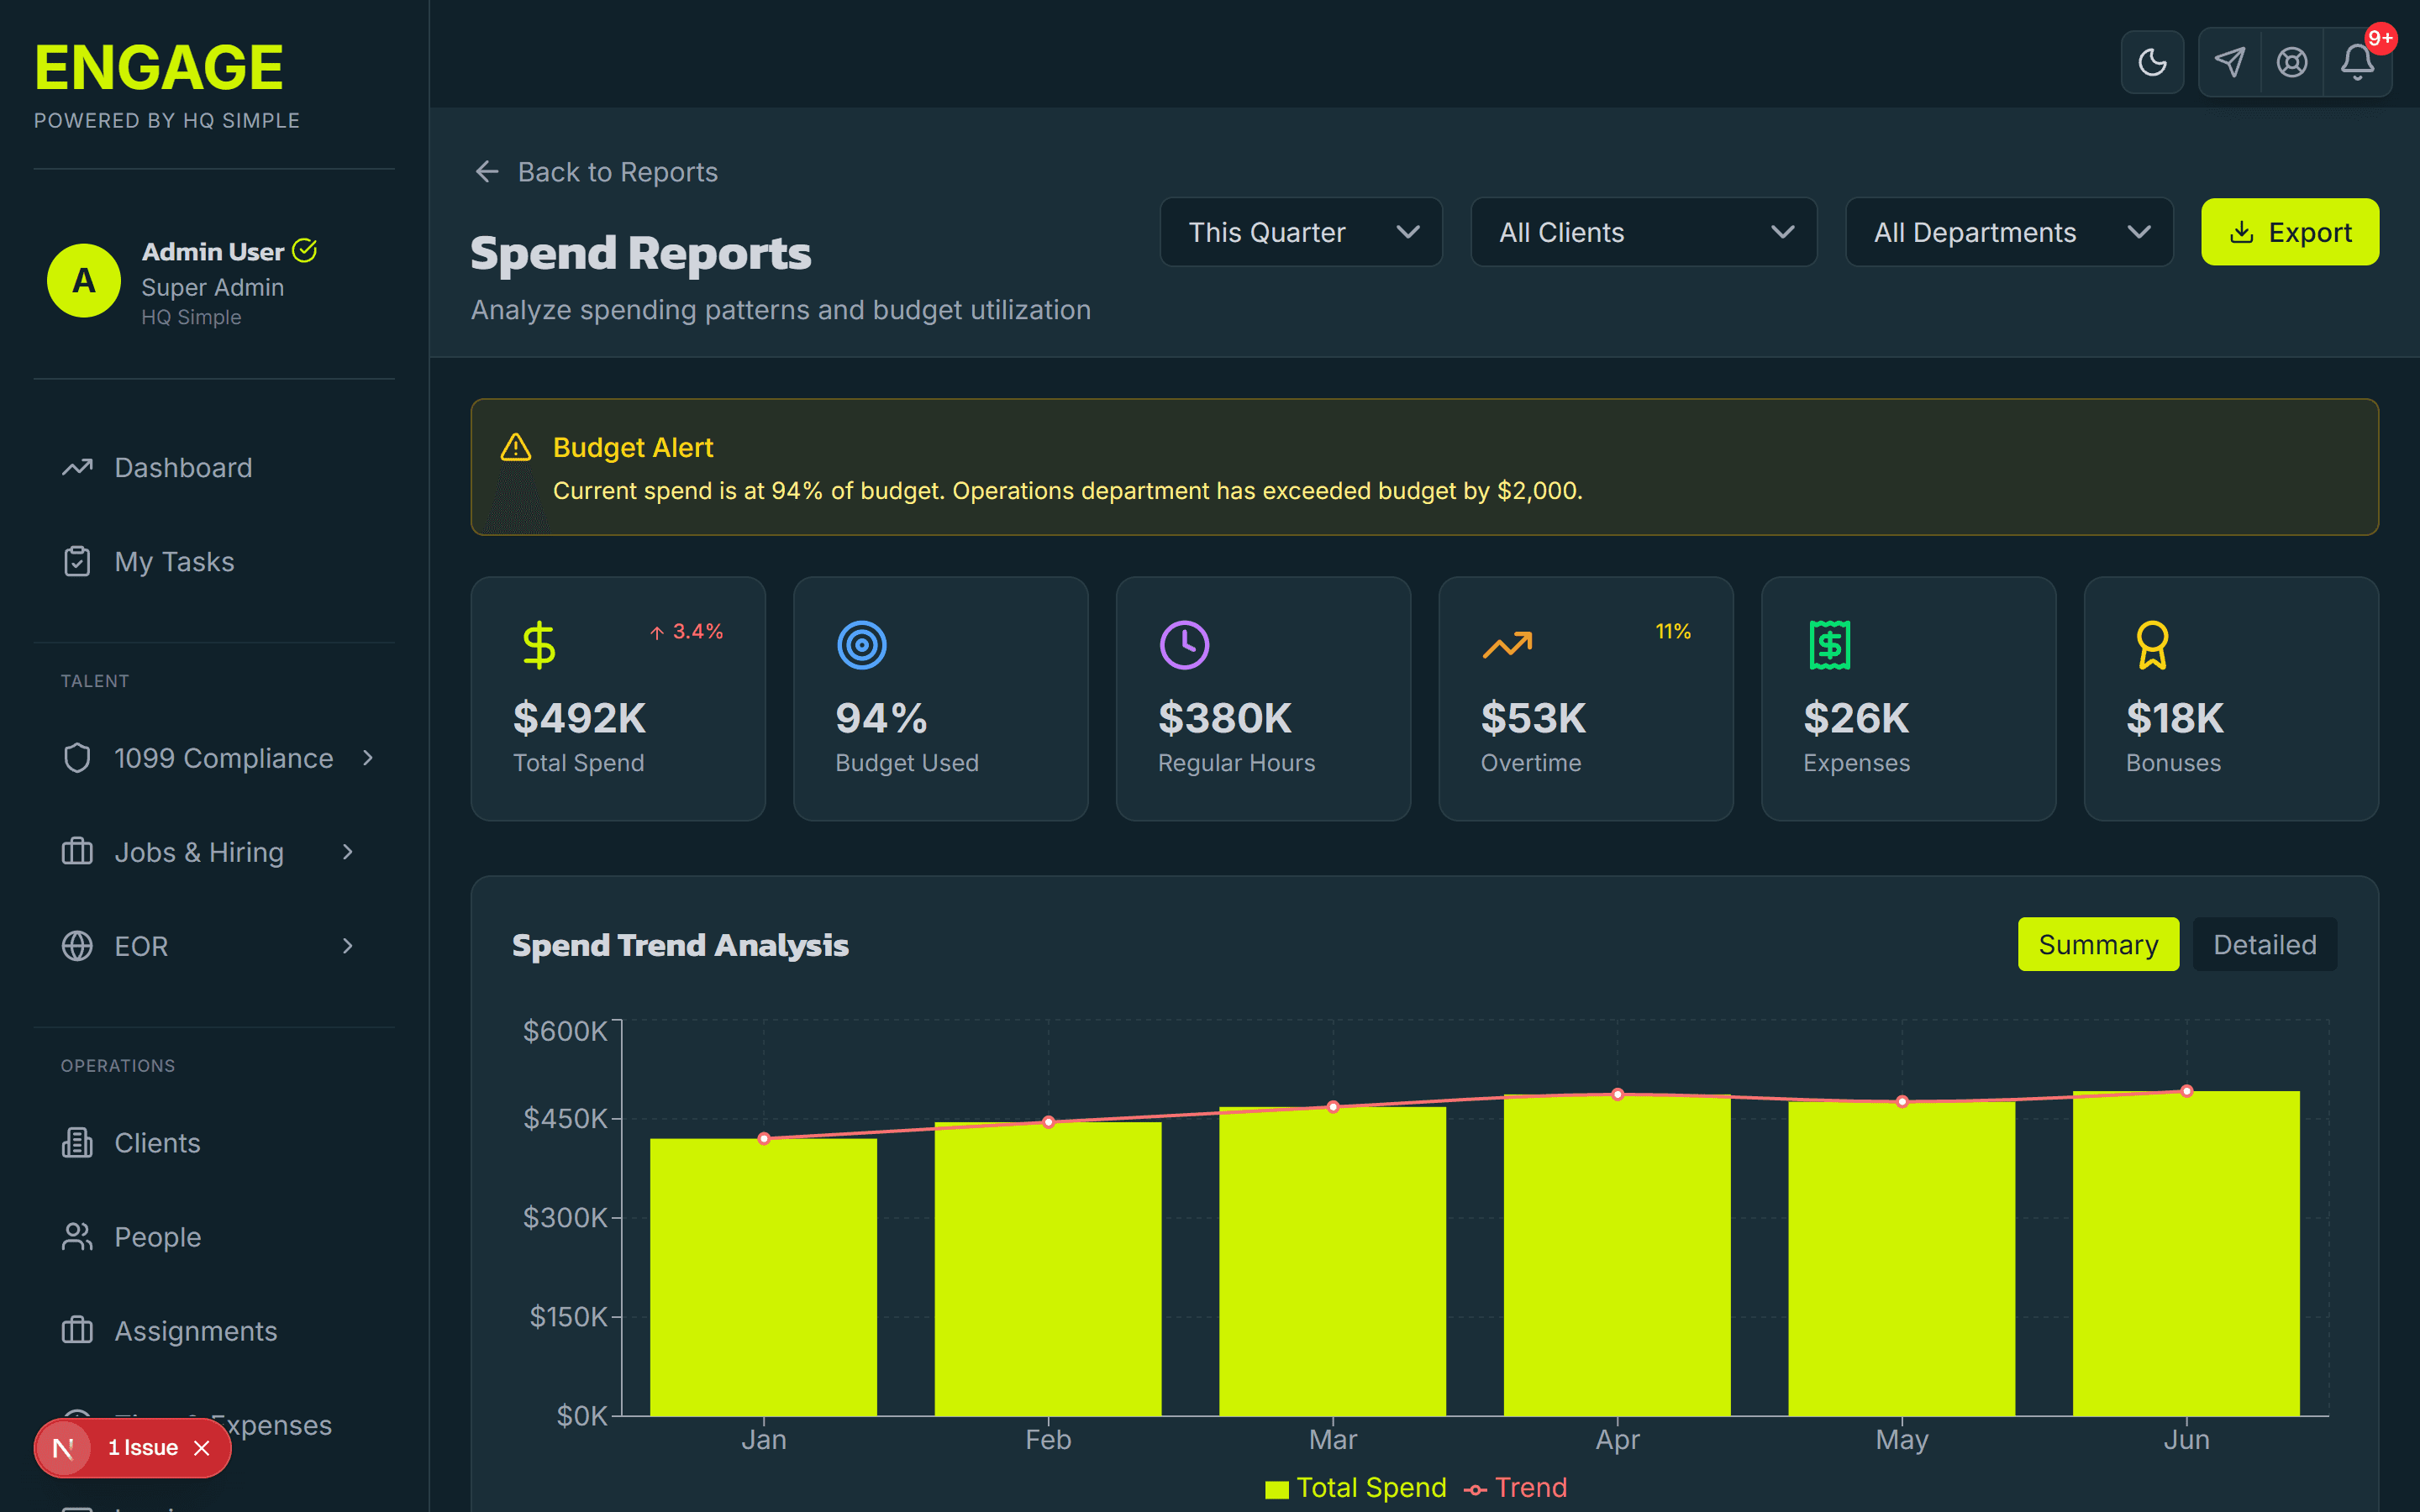This screenshot has width=2420, height=1512.
Task: Click the Jan spend bar
Action: tap(763, 1277)
